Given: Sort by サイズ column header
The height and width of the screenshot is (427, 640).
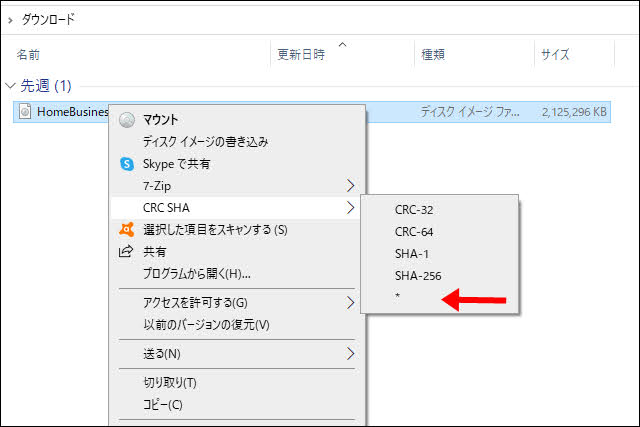Looking at the screenshot, I should coord(555,54).
